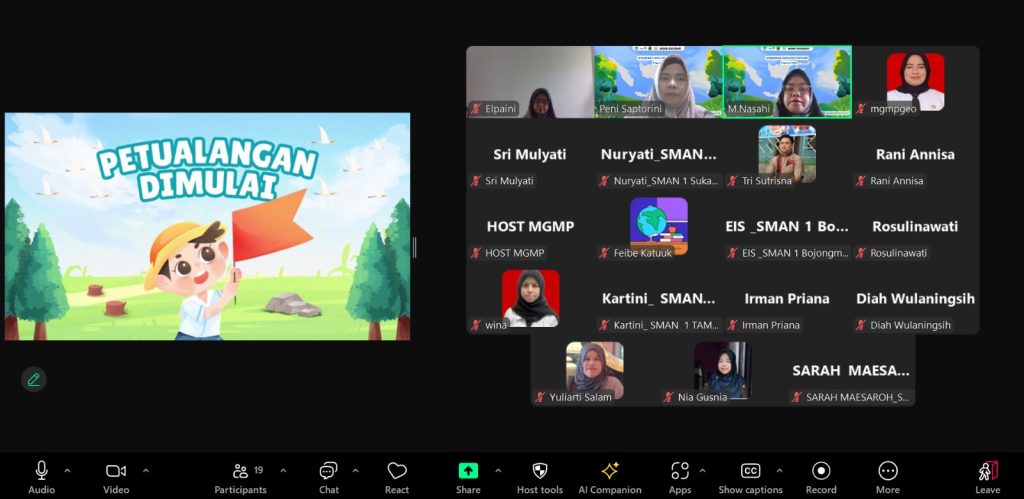Expand the Video options arrow
The height and width of the screenshot is (499, 1024).
coord(146,470)
